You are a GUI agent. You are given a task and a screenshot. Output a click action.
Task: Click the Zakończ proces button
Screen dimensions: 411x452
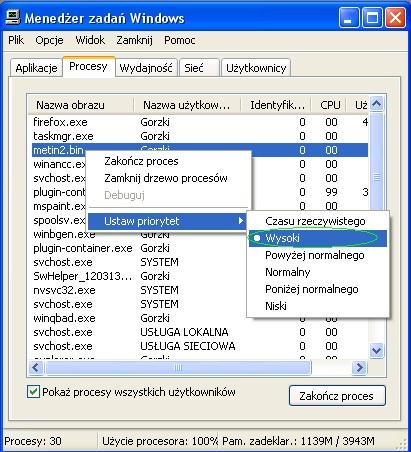tap(337, 396)
